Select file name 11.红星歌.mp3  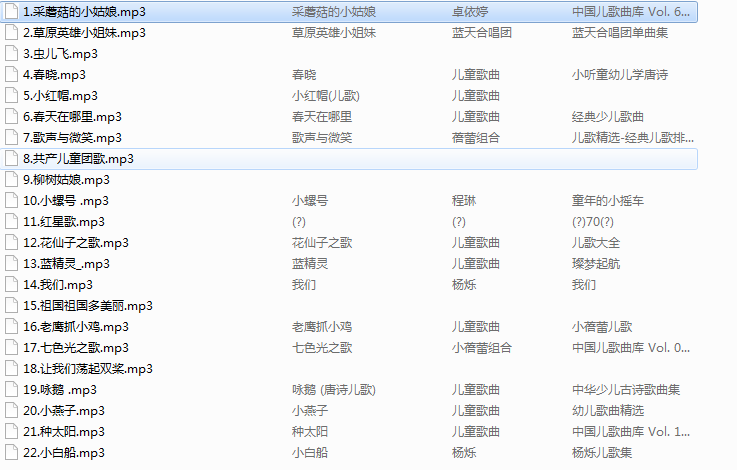(x=64, y=222)
